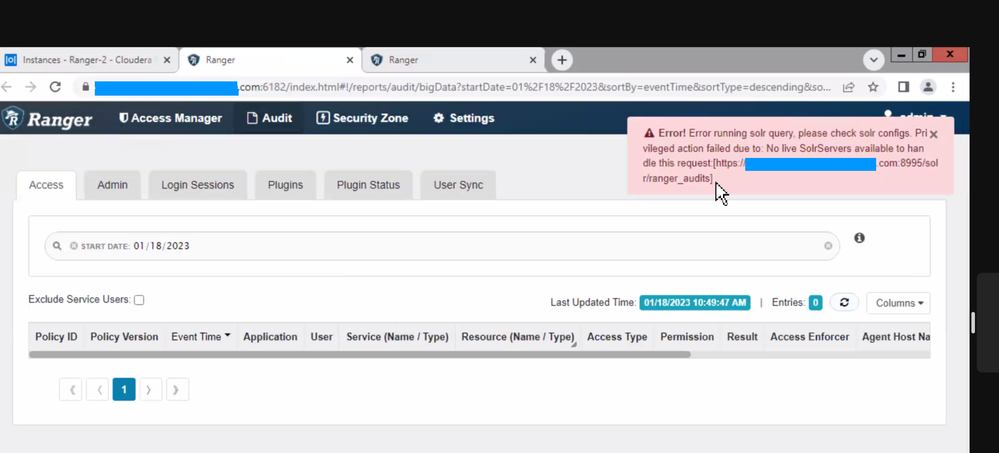Open the browser profile menu
999x453 pixels.
(928, 87)
